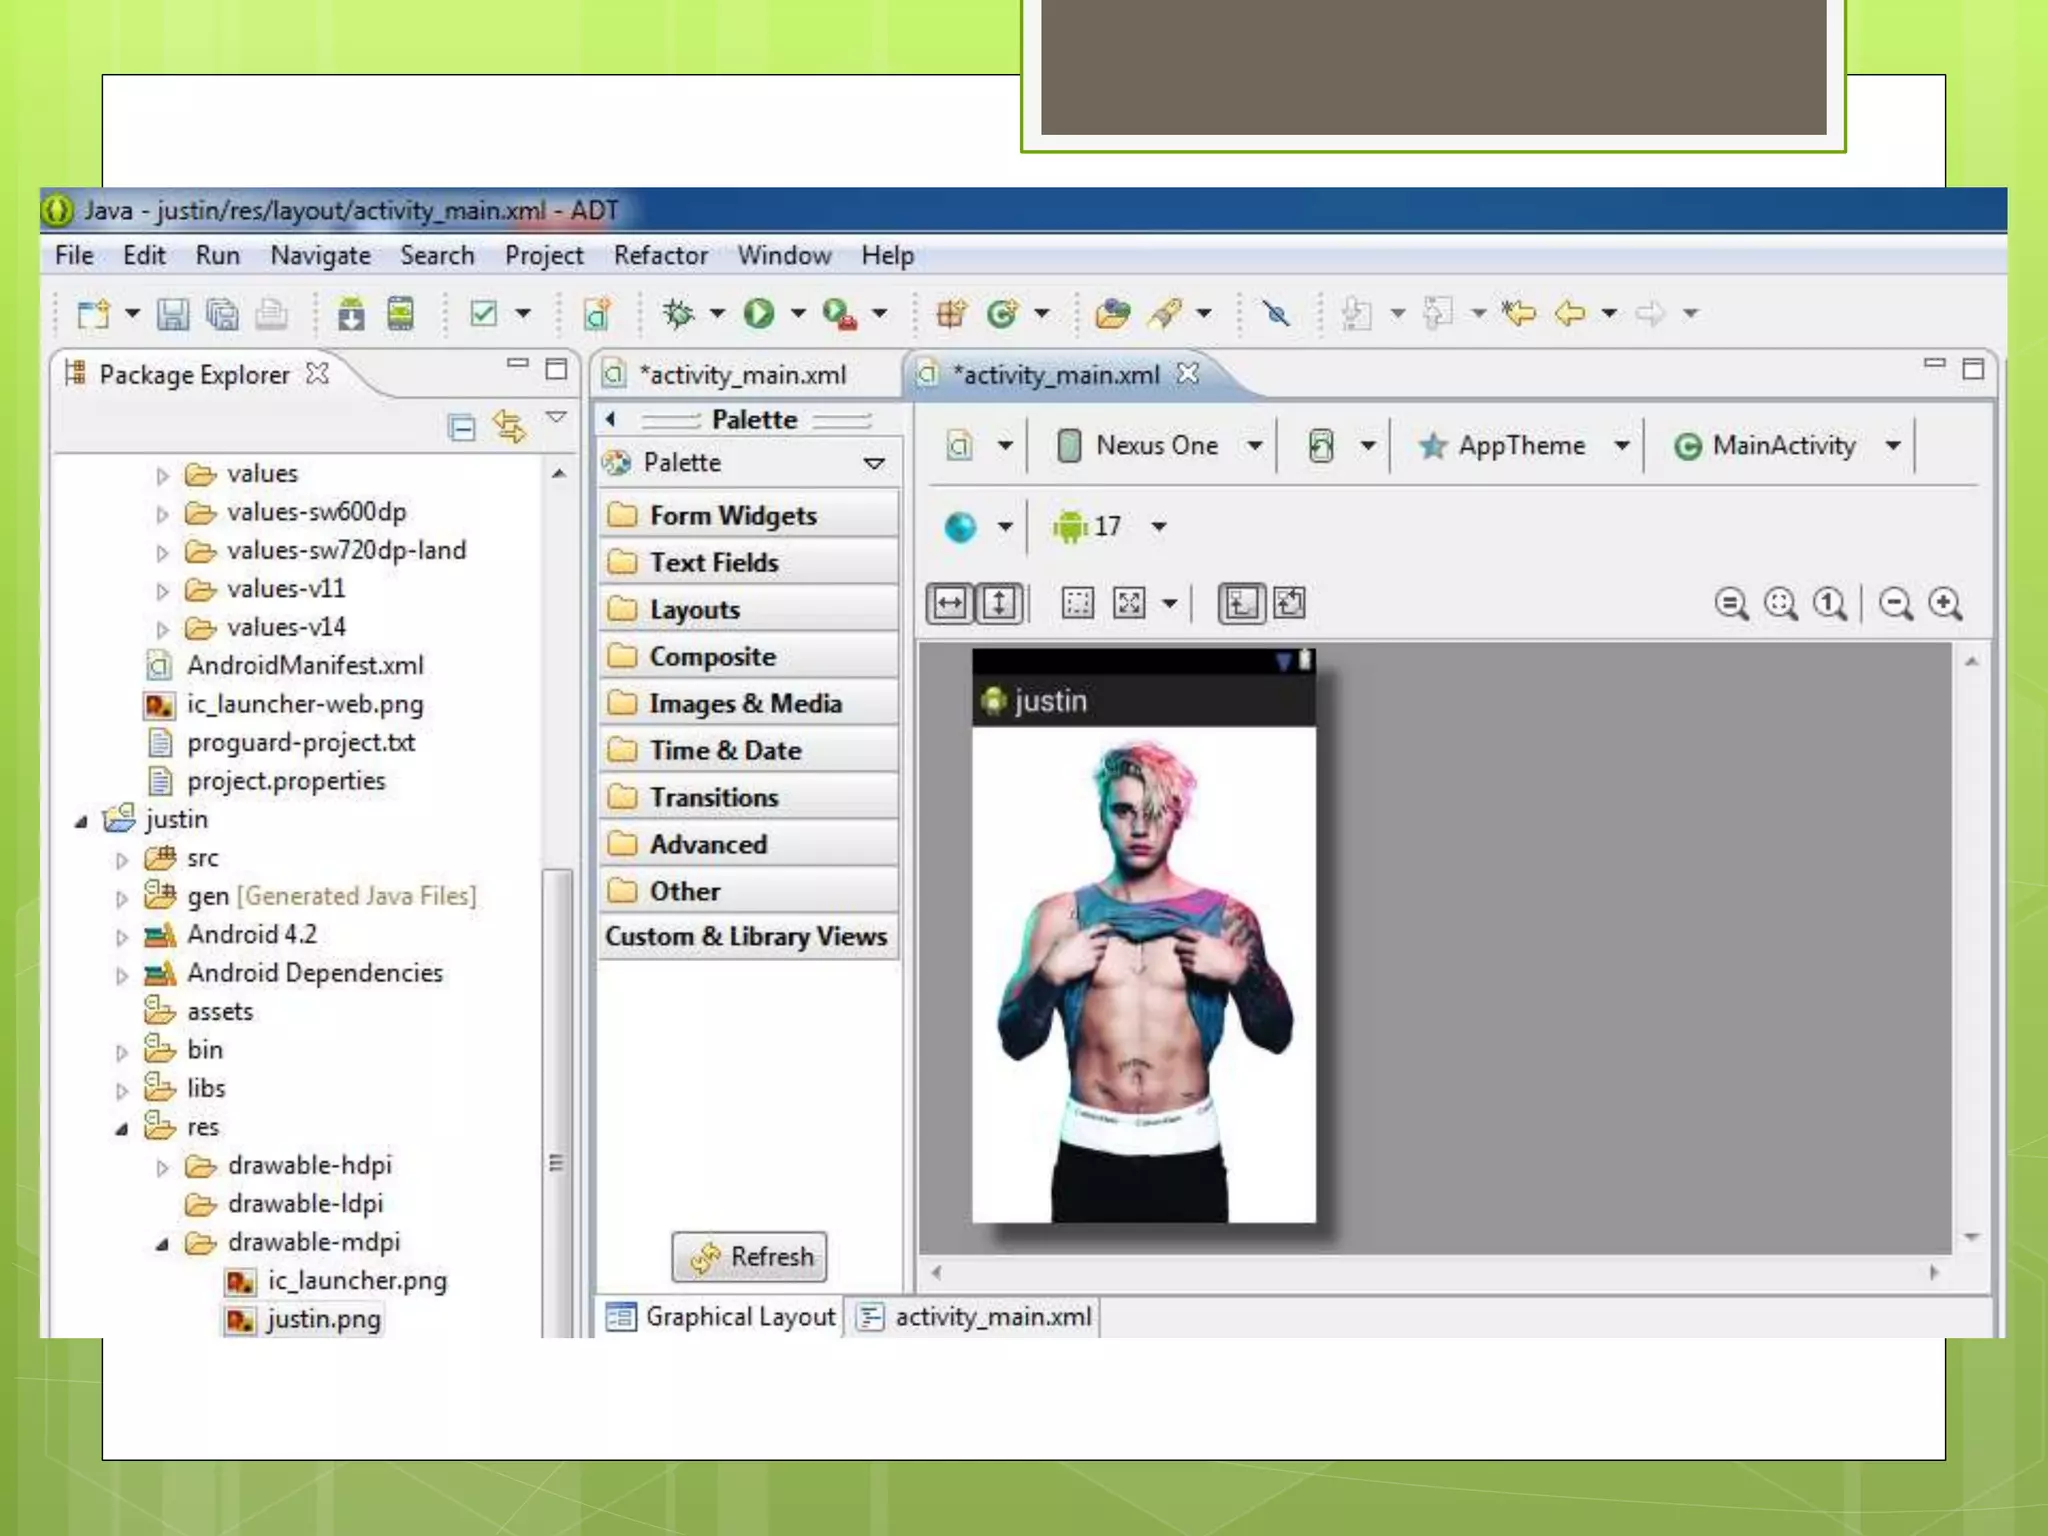Click the rightmost Zoom out magnifier icon
Image resolution: width=2048 pixels, height=1536 pixels.
click(x=1895, y=603)
